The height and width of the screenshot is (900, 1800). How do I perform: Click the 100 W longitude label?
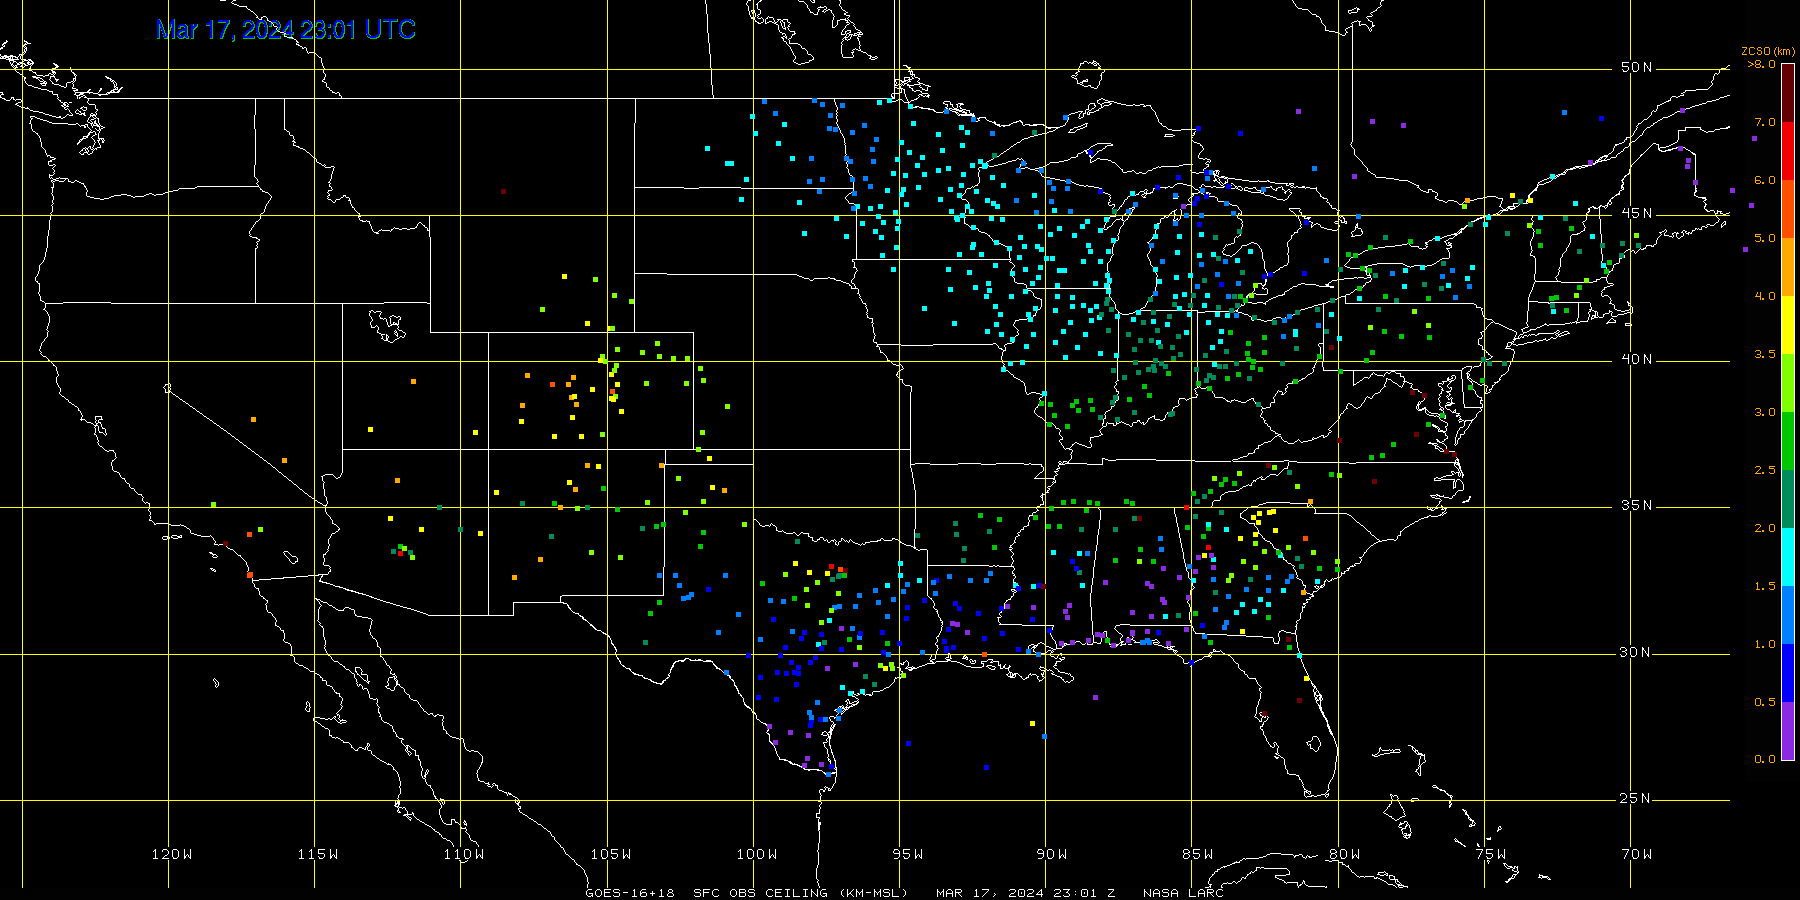[x=757, y=854]
